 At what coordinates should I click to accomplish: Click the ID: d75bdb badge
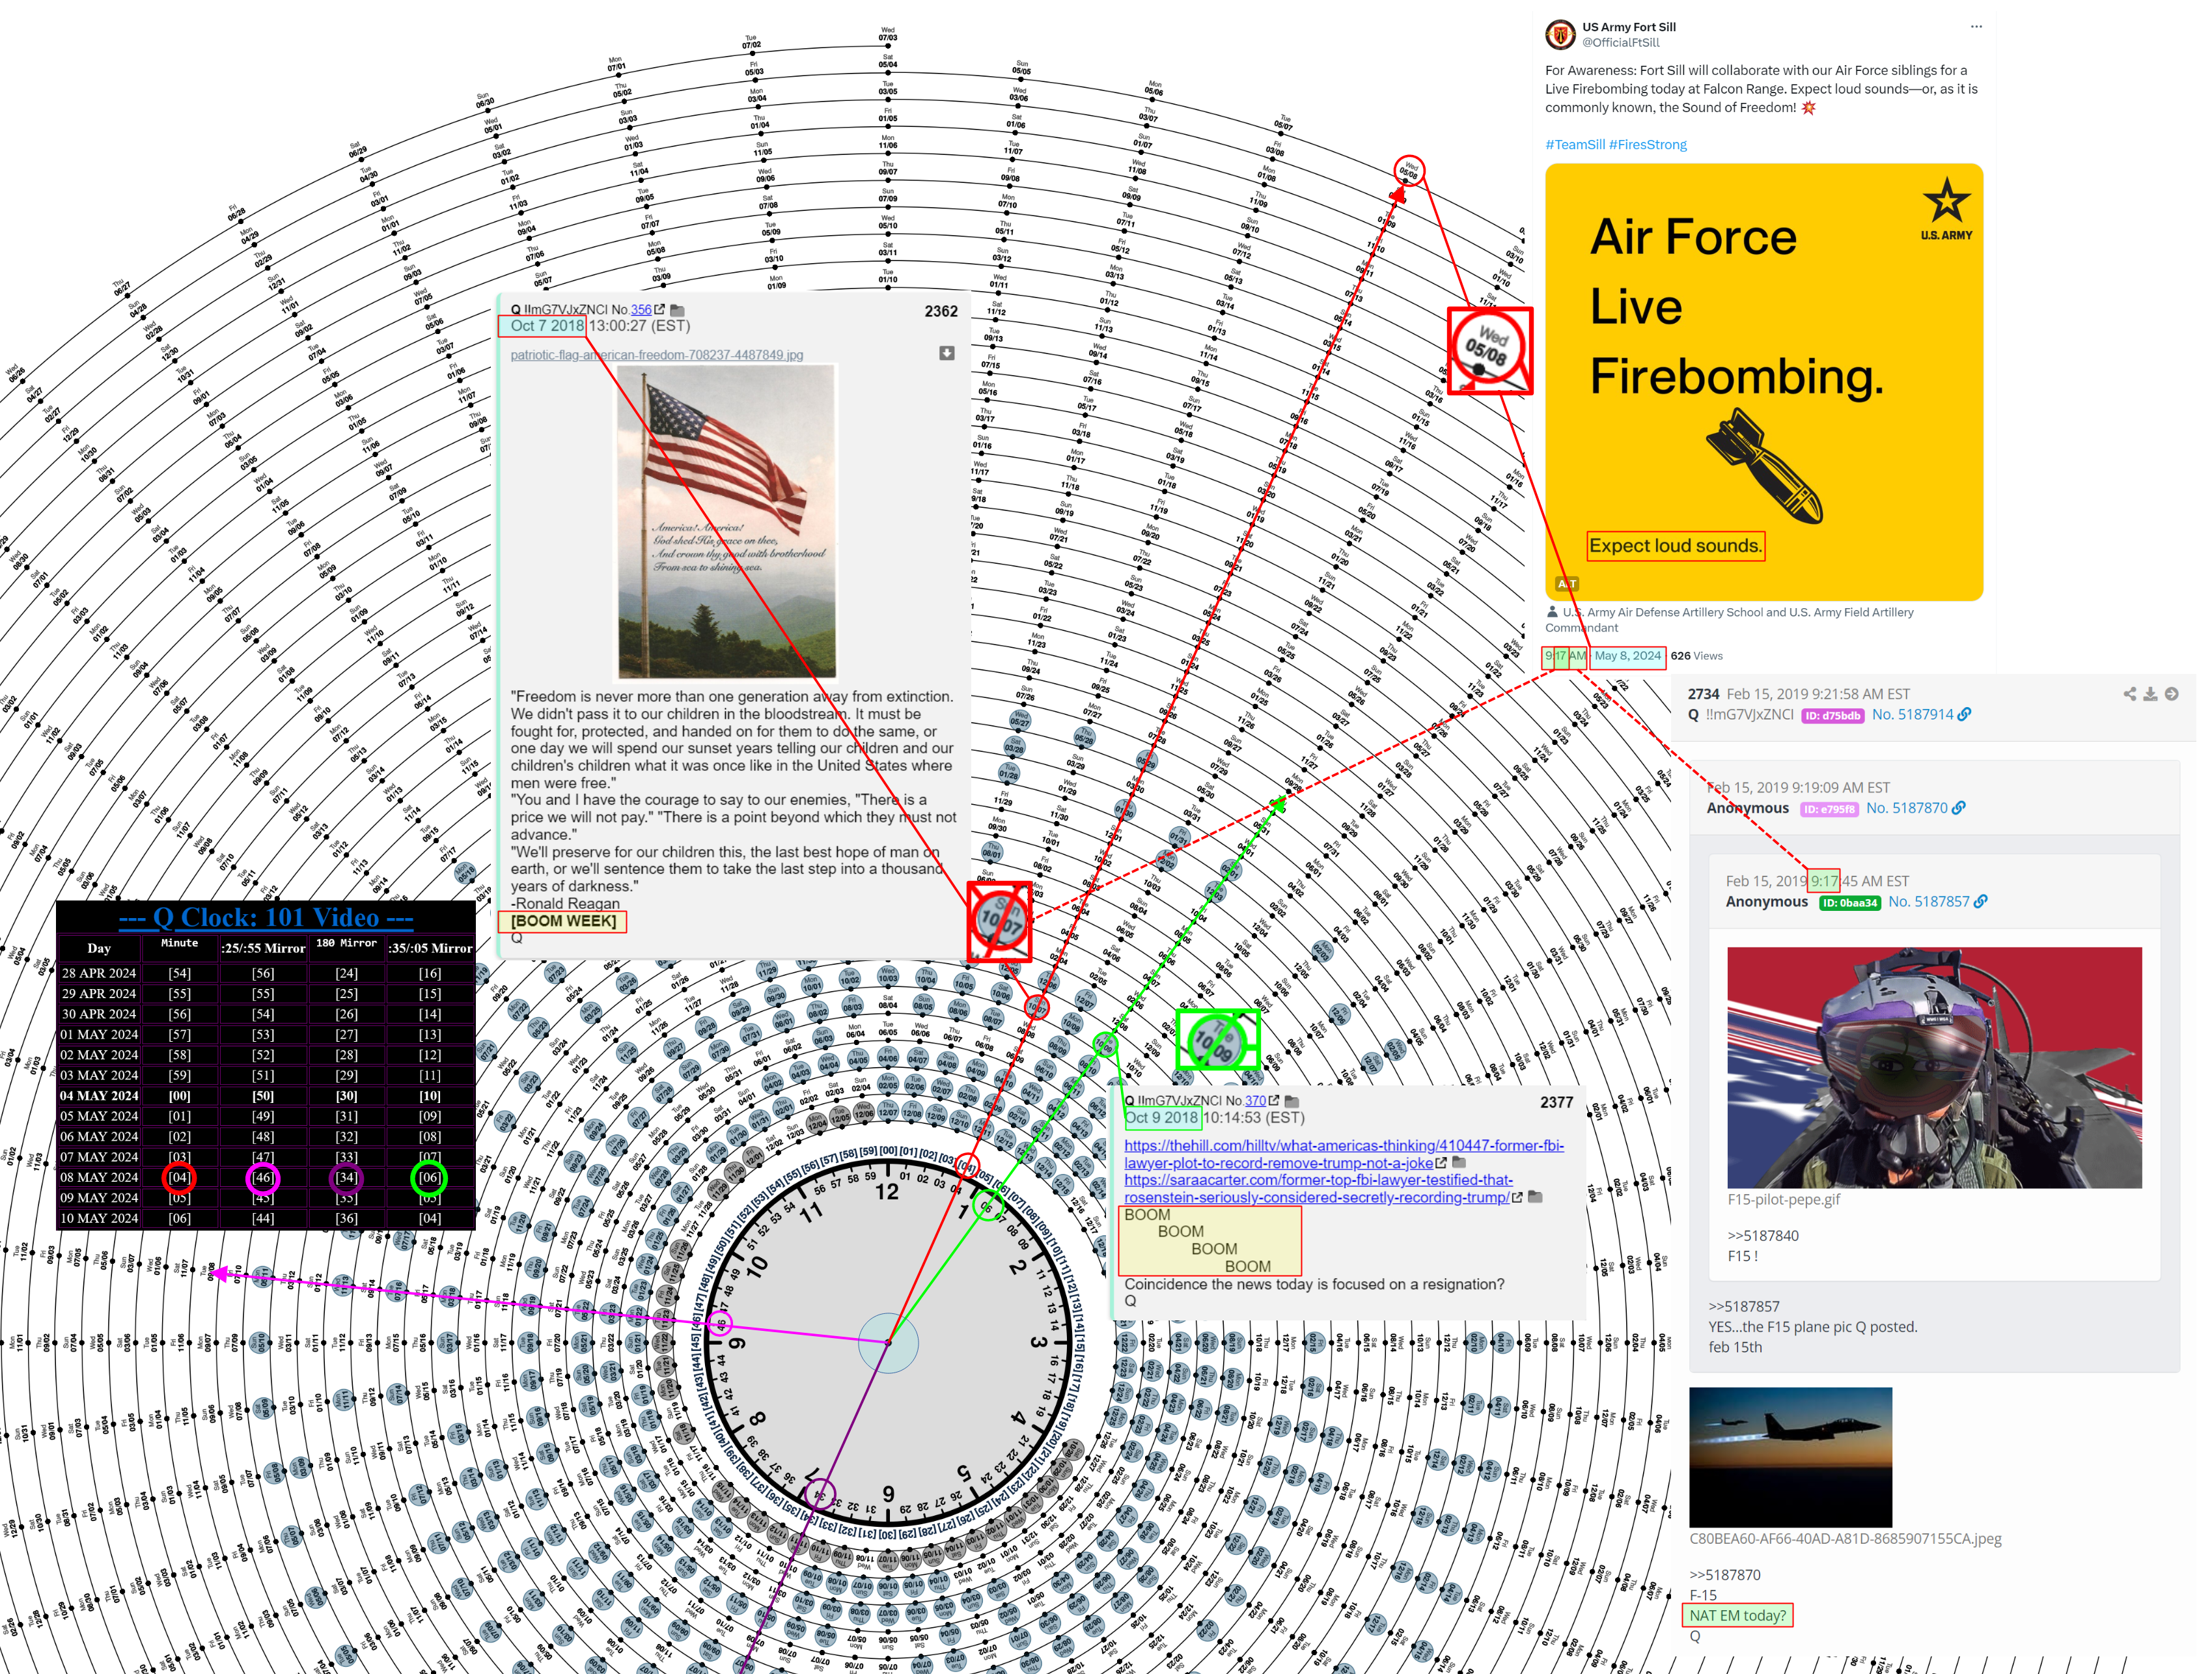click(1832, 716)
